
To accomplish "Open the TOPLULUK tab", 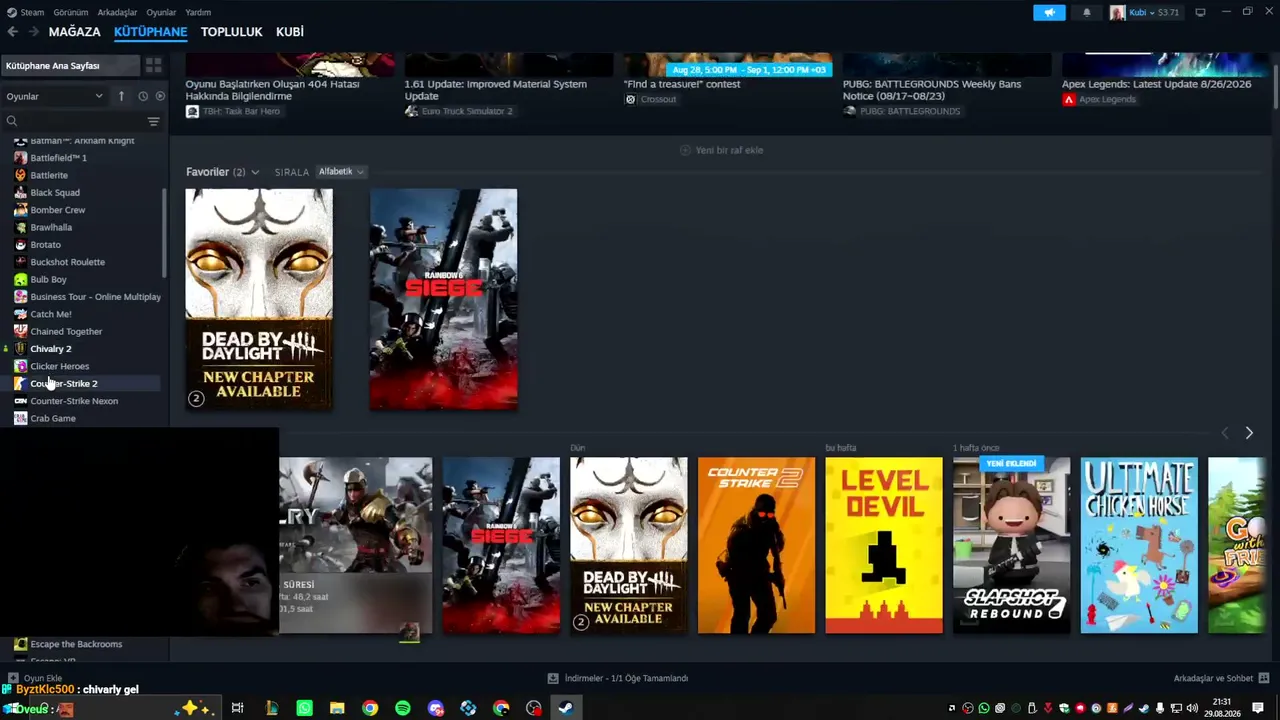I will click(x=231, y=32).
